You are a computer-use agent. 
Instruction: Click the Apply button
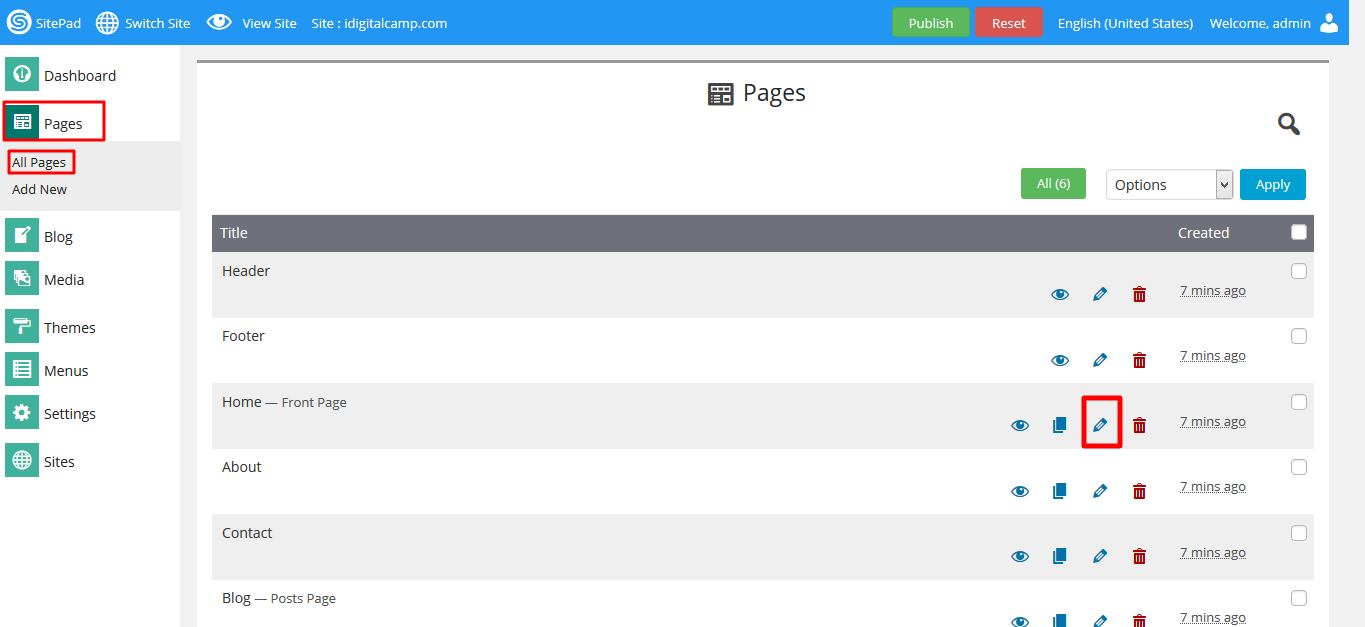click(1273, 184)
